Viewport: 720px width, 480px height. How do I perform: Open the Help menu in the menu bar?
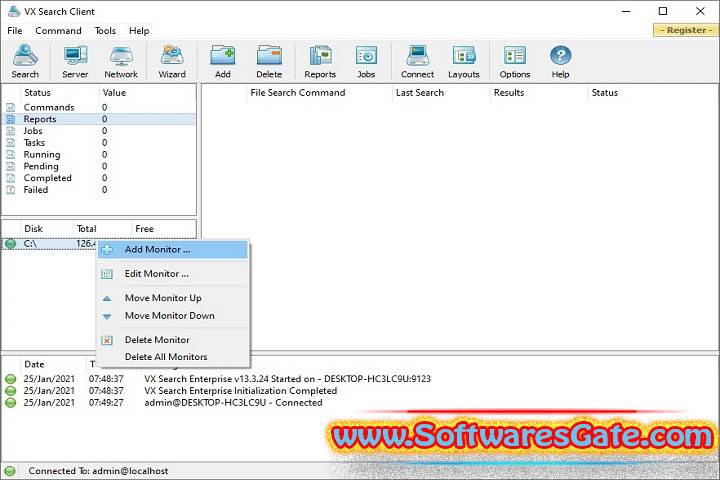[x=139, y=31]
